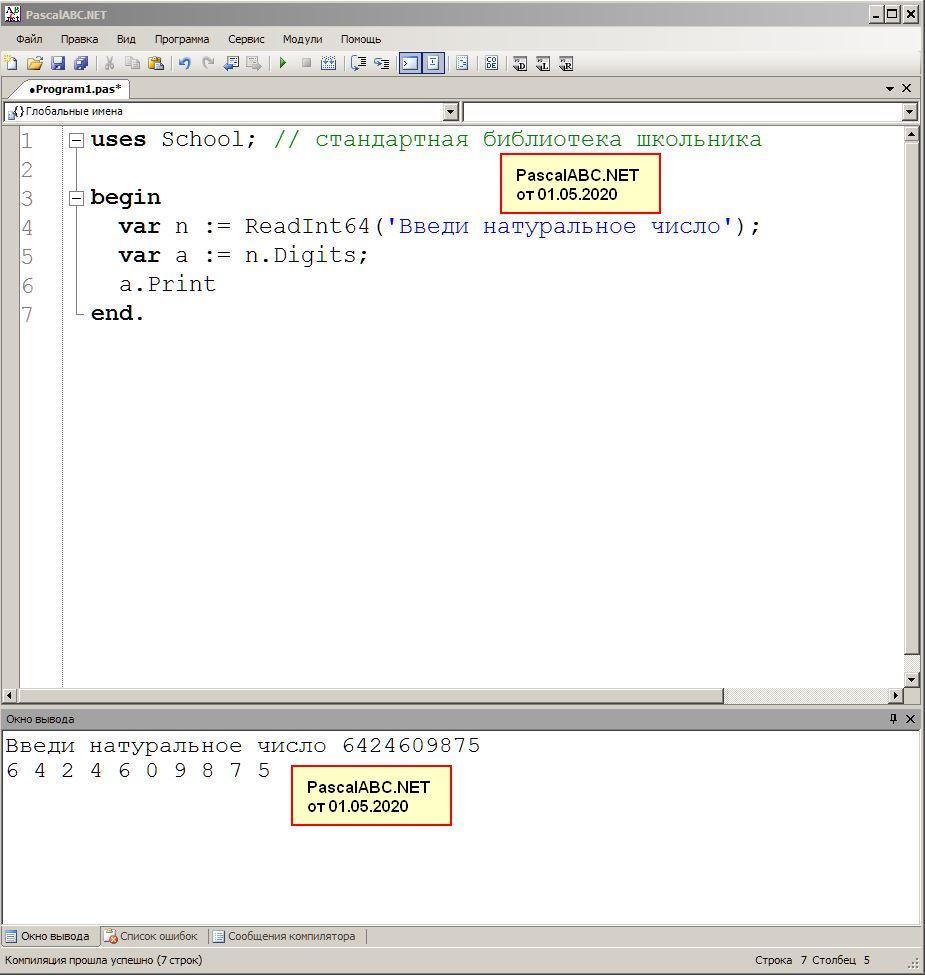This screenshot has width=925, height=978.
Task: Click the Компиляция прошла успешно status message
Action: 104,960
